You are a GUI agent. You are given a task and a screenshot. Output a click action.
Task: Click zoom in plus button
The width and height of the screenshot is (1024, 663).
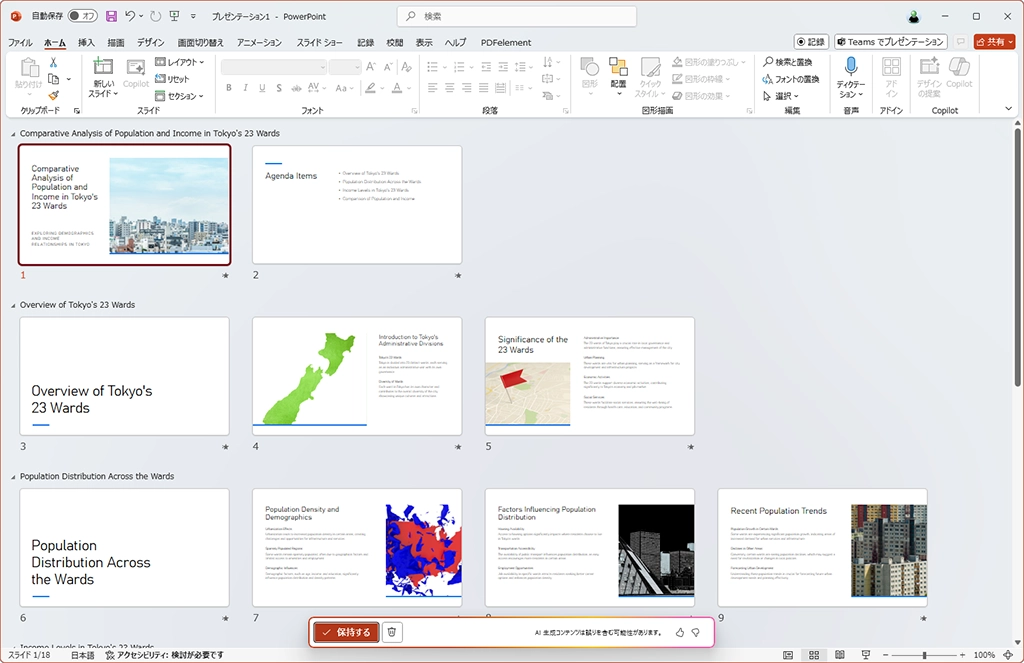coord(963,655)
